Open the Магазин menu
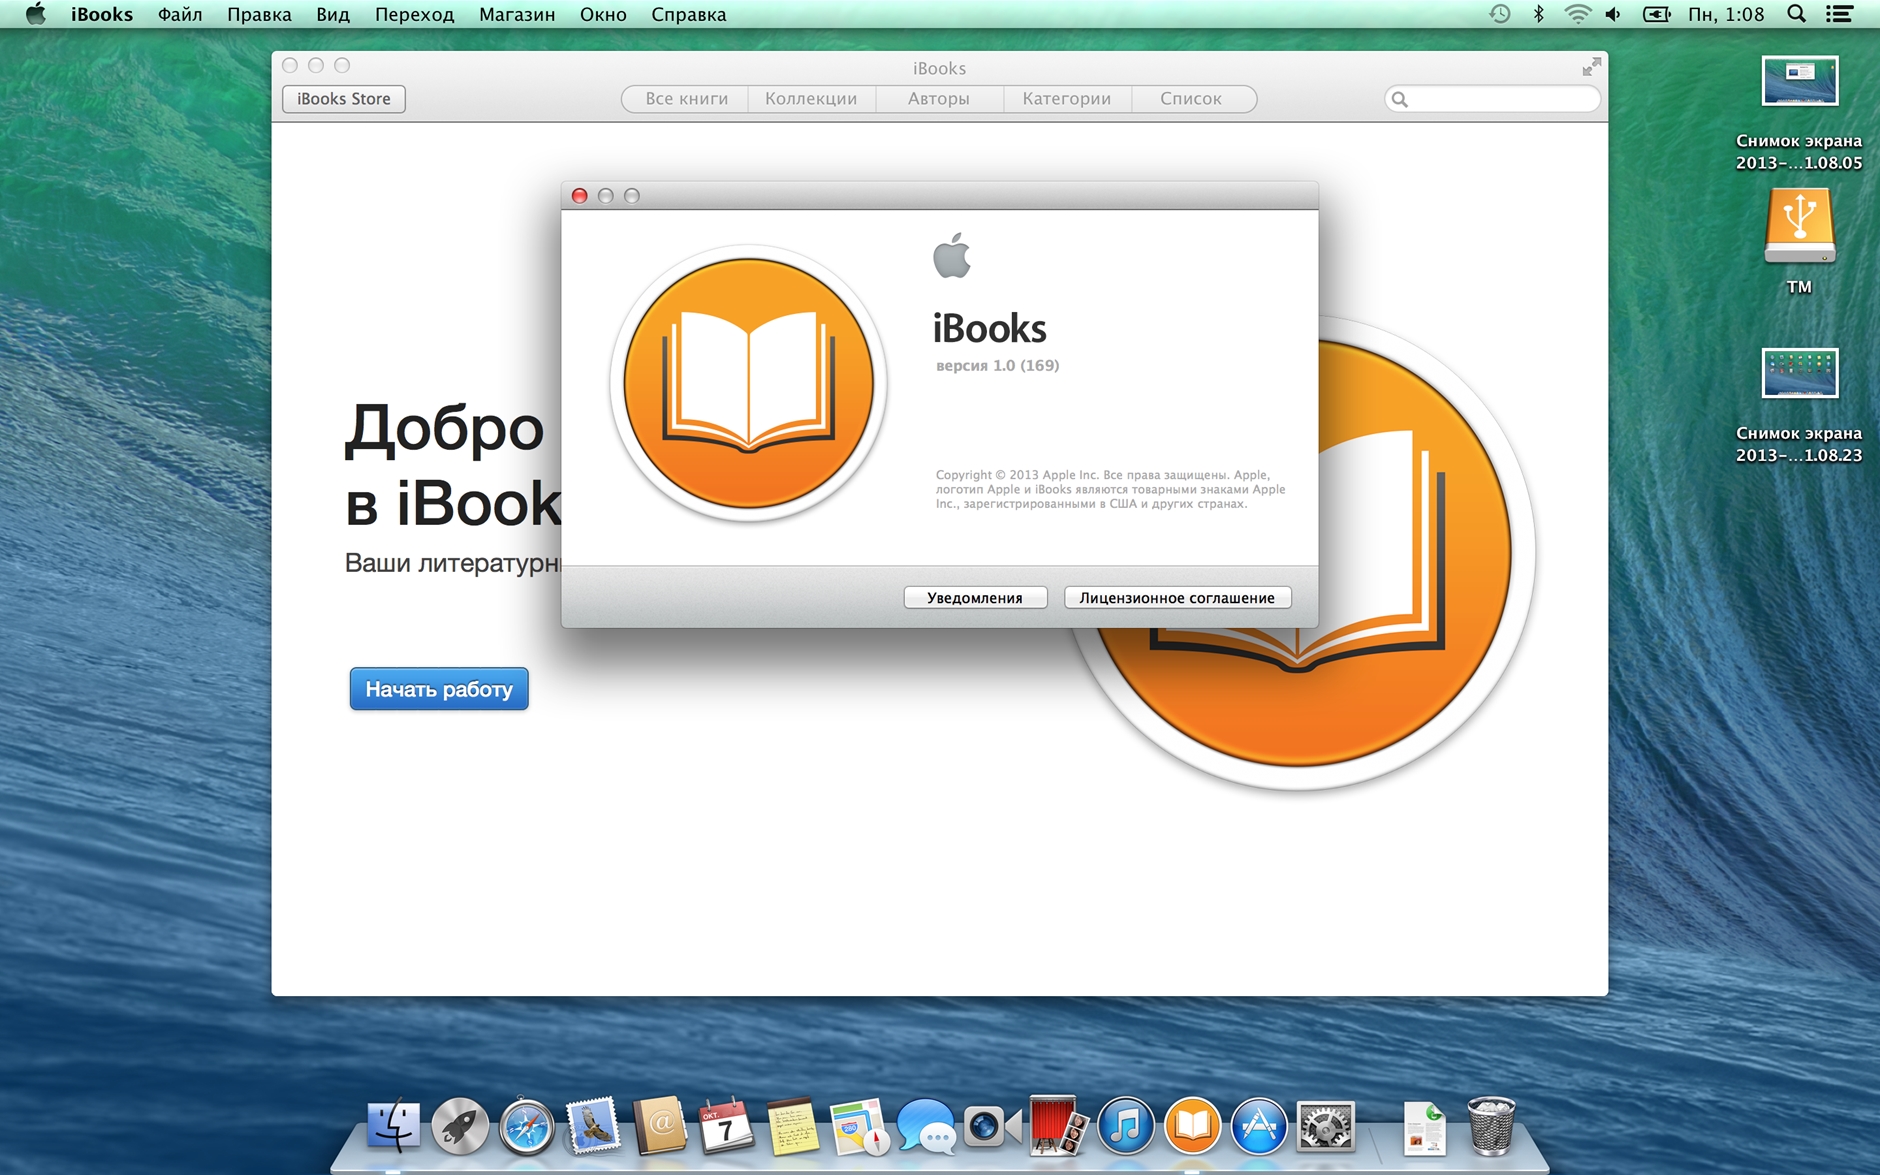 517,14
